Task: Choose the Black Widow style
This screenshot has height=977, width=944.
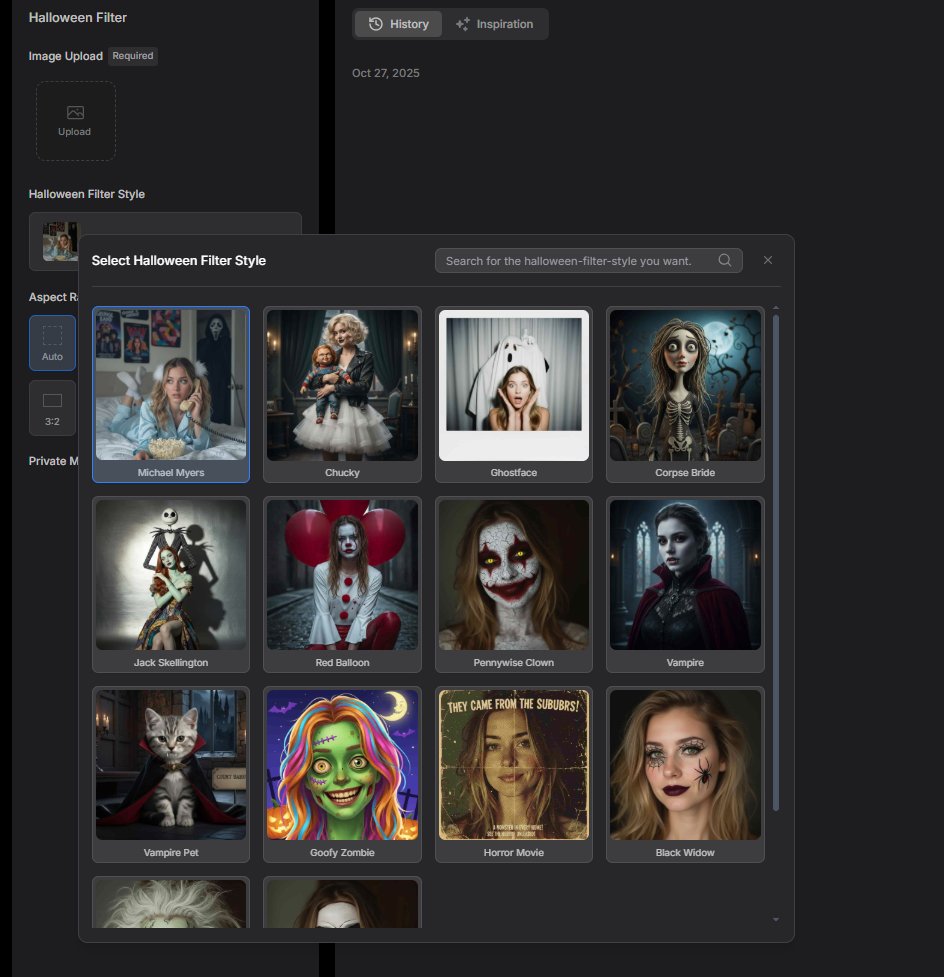Action: coord(685,774)
